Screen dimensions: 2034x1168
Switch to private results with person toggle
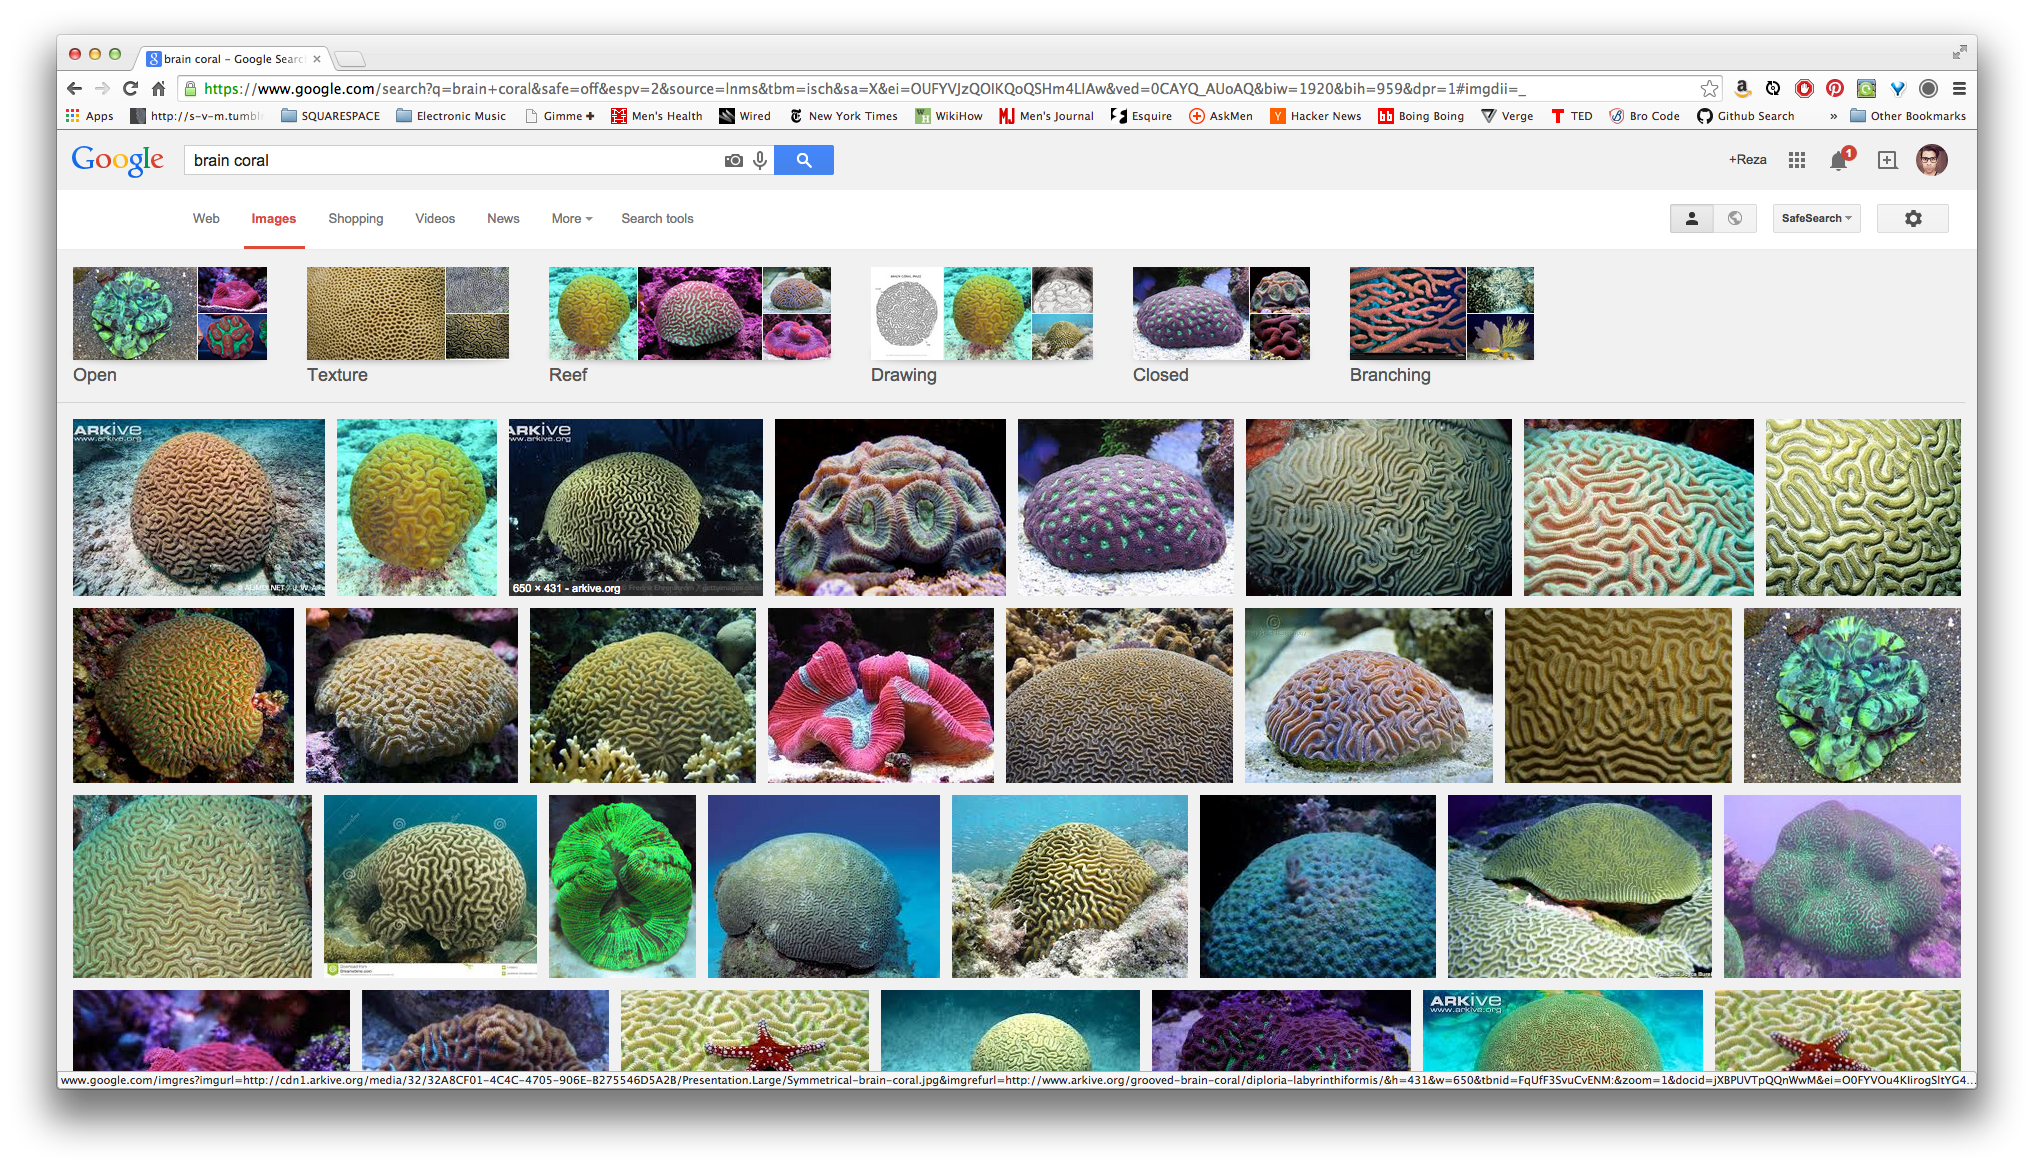tap(1692, 218)
